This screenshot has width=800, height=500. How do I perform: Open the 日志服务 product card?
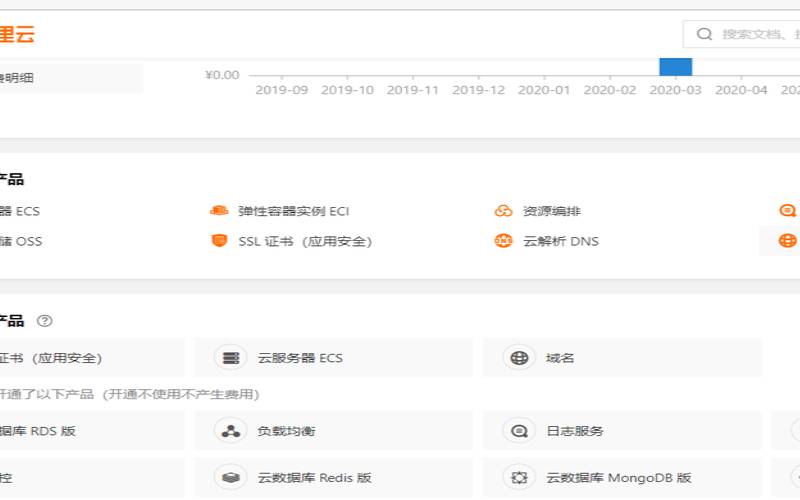point(622,431)
